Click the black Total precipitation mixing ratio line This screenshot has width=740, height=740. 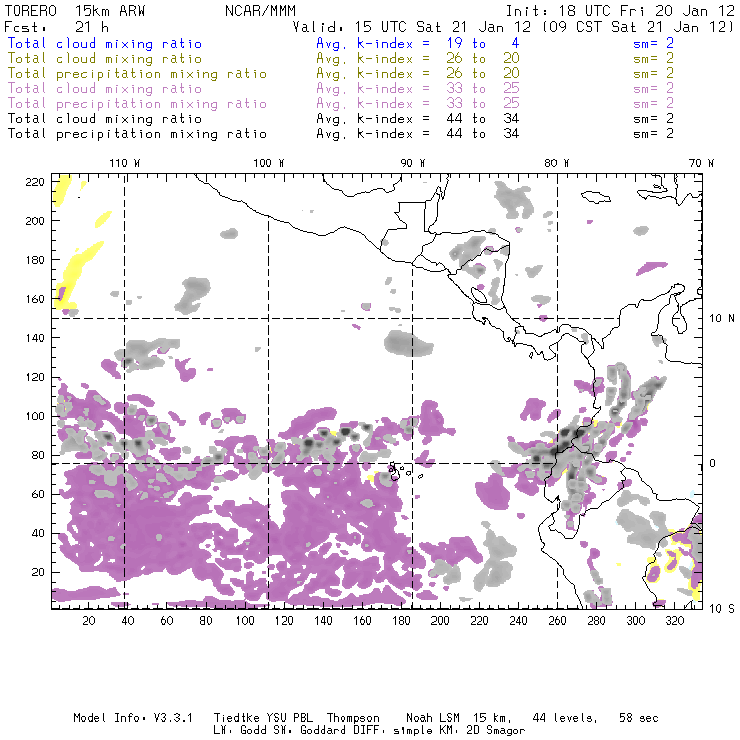tap(137, 134)
